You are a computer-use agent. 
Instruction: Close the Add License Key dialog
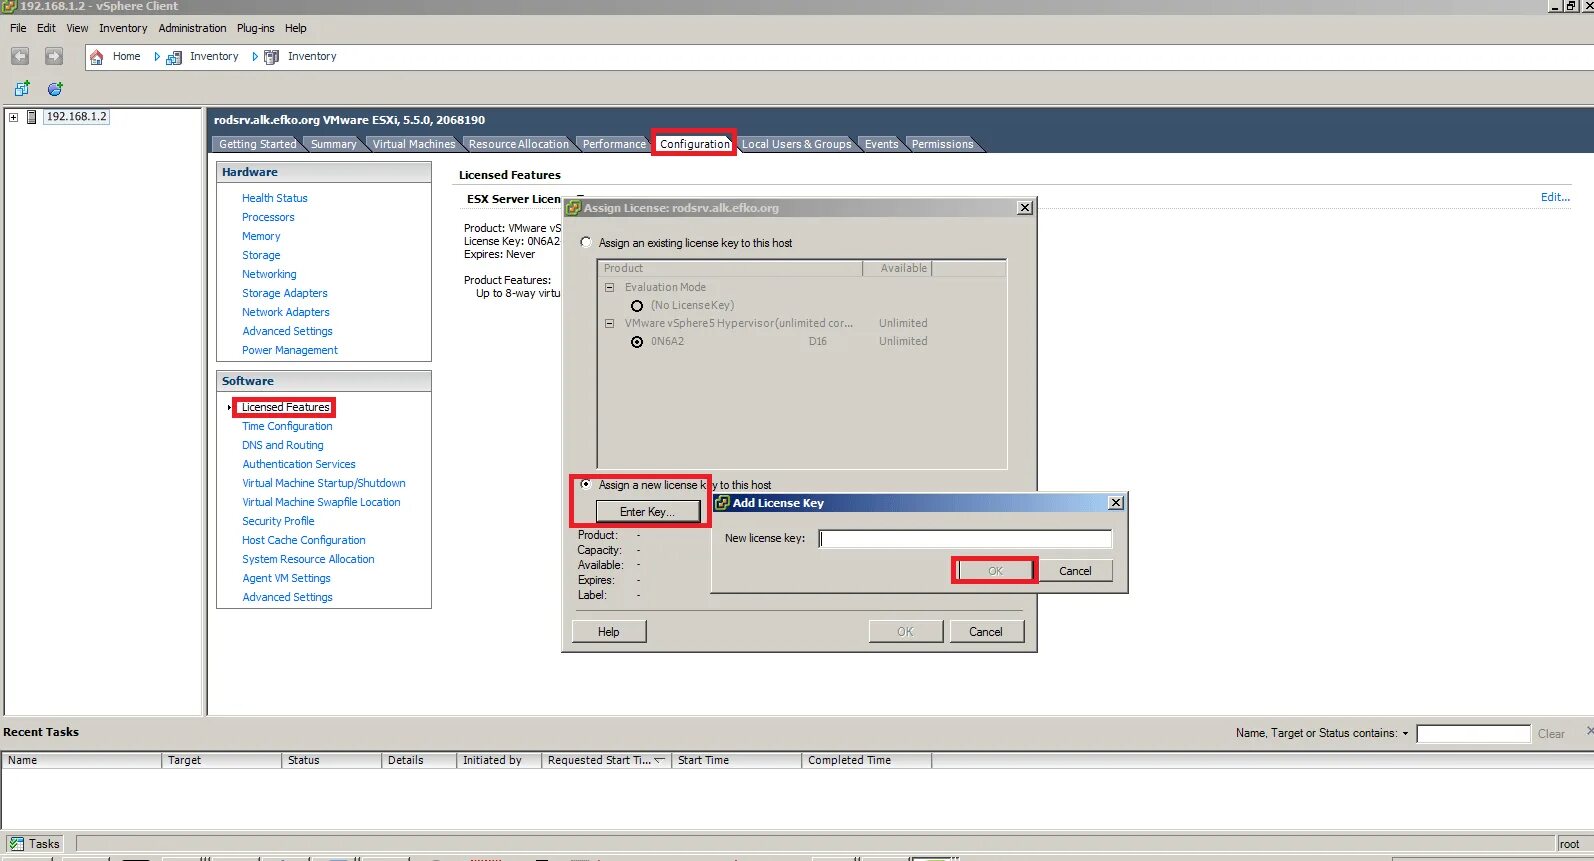(x=1116, y=503)
